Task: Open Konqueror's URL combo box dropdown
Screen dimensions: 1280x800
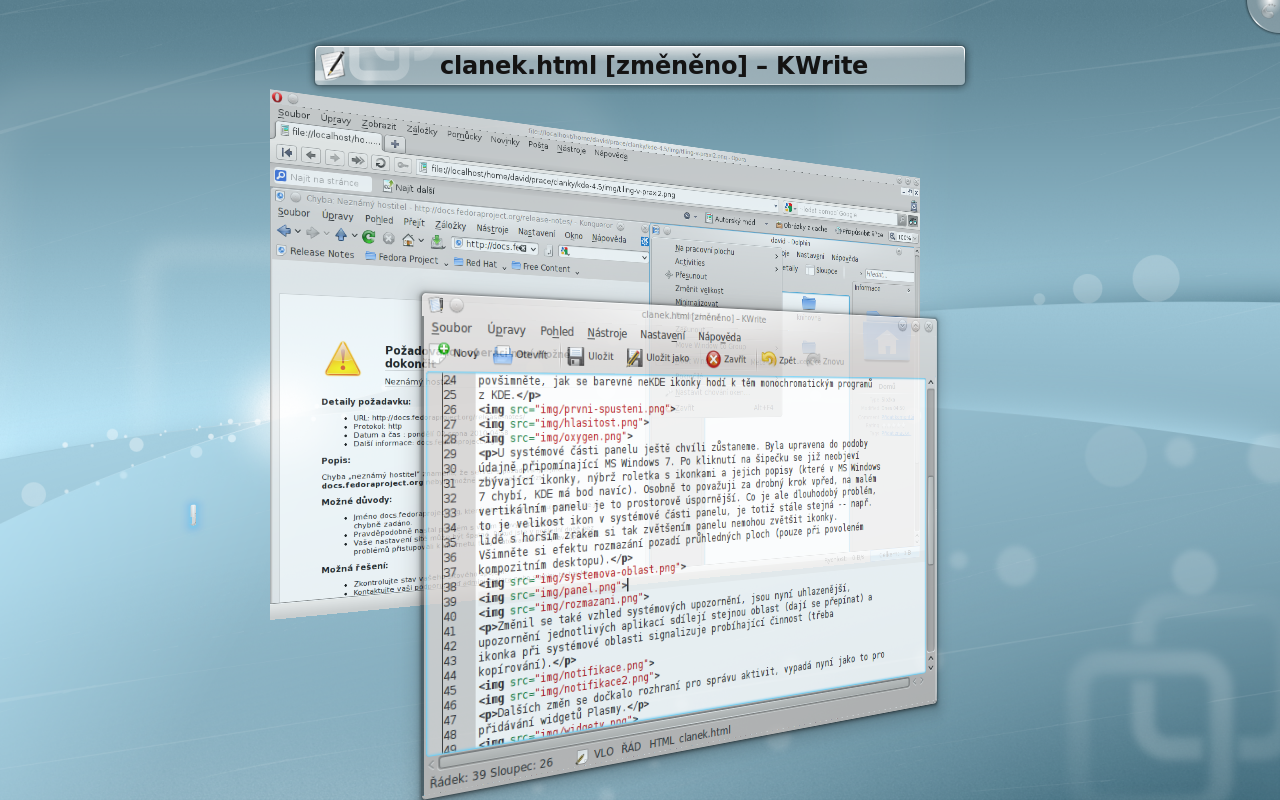Action: 532,249
